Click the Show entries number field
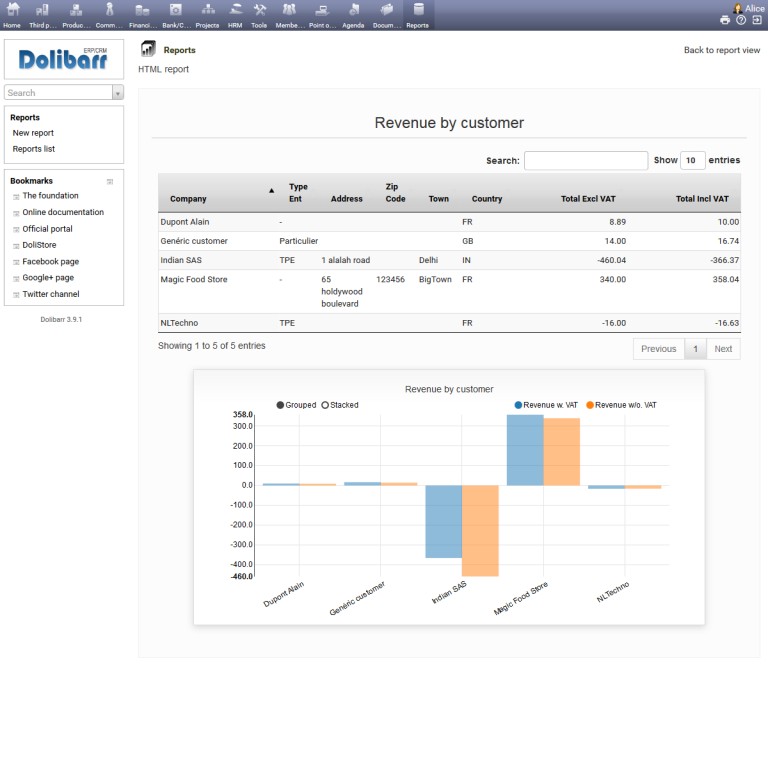Viewport: 768px width, 768px height. tap(692, 161)
